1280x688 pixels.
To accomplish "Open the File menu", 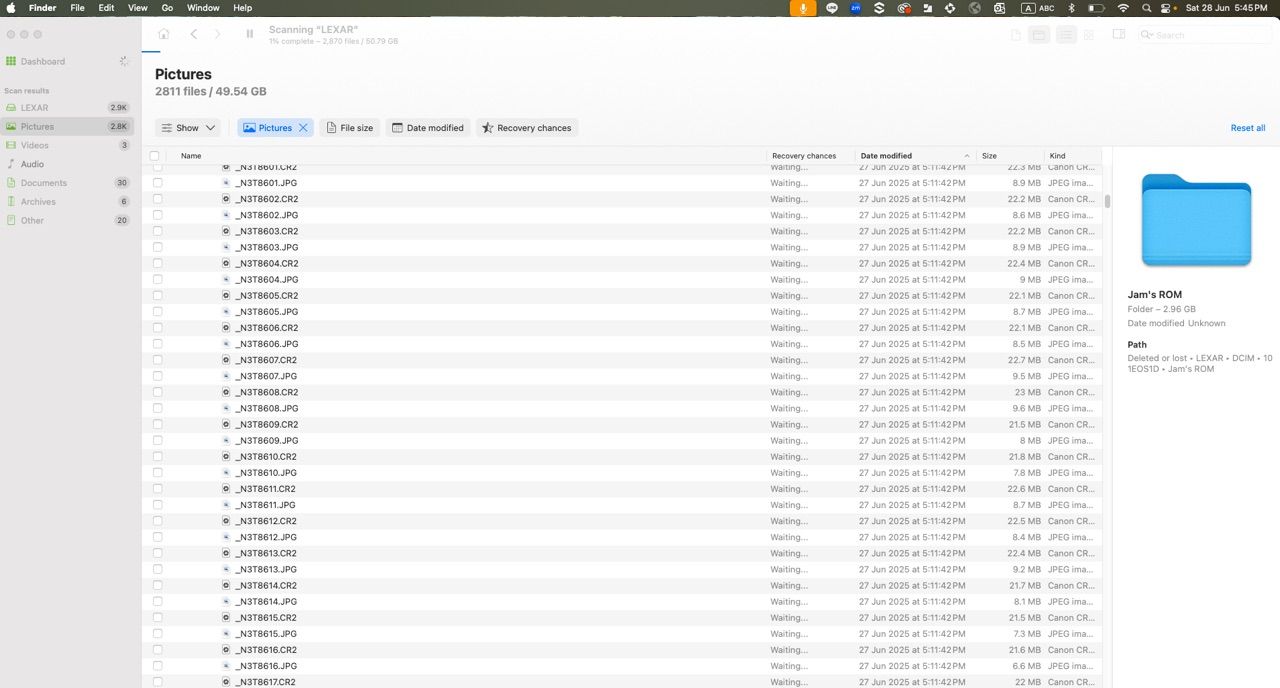I will 77,8.
